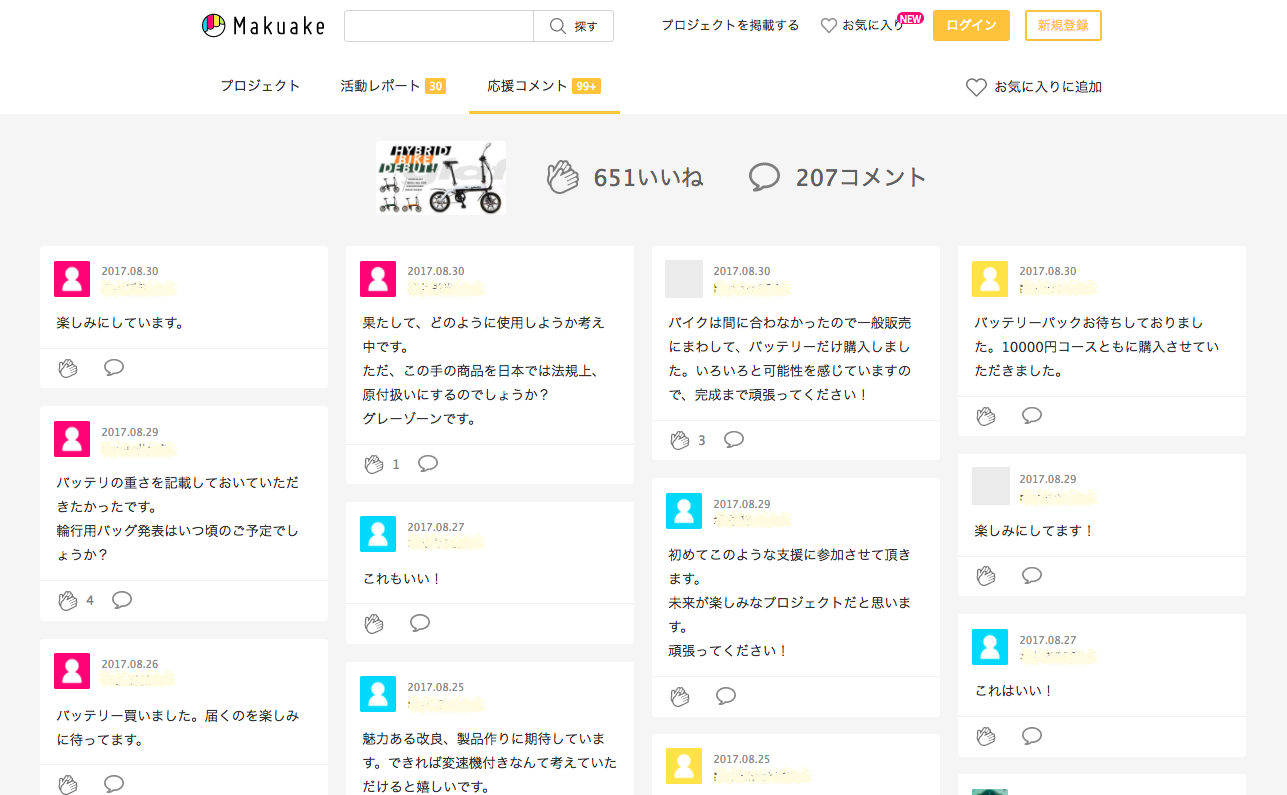Click the Makuake logo
Image resolution: width=1287 pixels, height=795 pixels.
pyautogui.click(x=263, y=26)
